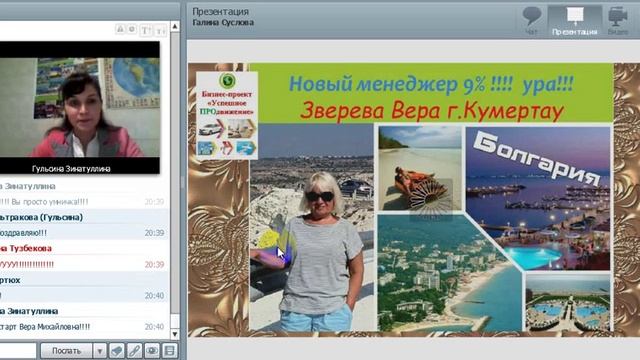
Task: Click the webcam video of Гульсина Зинатуллина
Action: pos(80,107)
